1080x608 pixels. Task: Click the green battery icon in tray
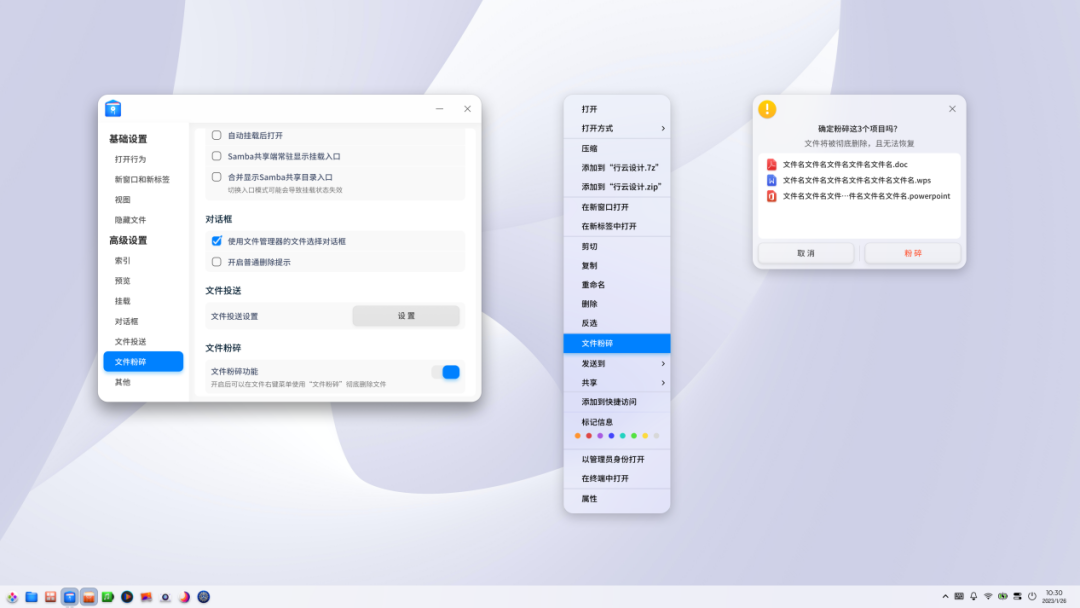click(x=1003, y=596)
